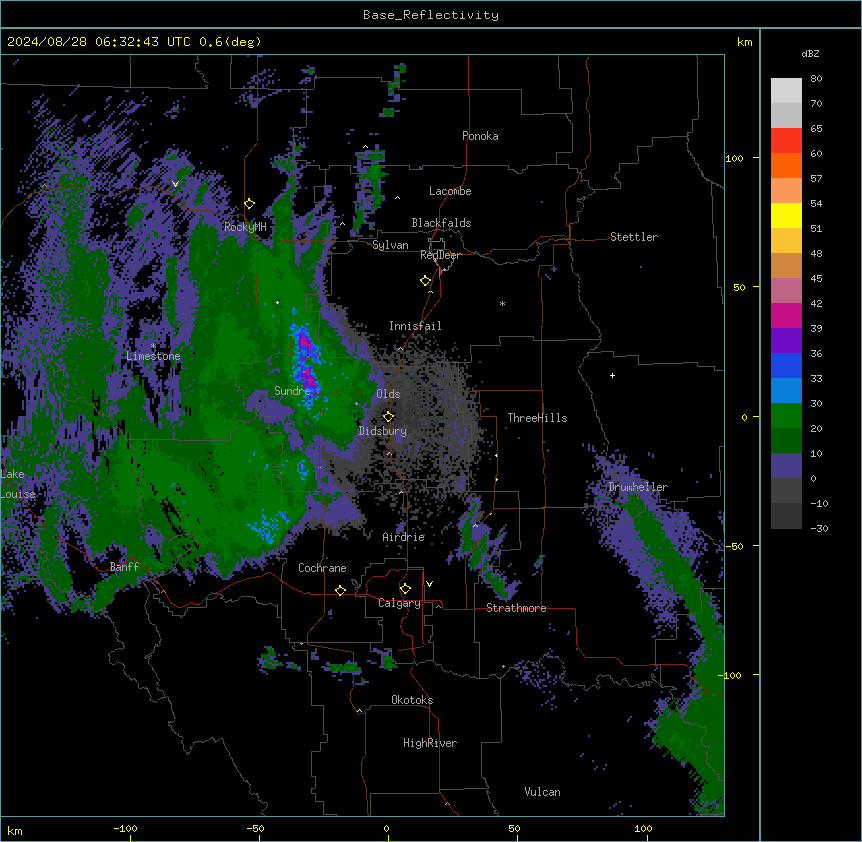
Task: Pick the red 60-65 dBZ legend swatch
Action: [x=786, y=141]
